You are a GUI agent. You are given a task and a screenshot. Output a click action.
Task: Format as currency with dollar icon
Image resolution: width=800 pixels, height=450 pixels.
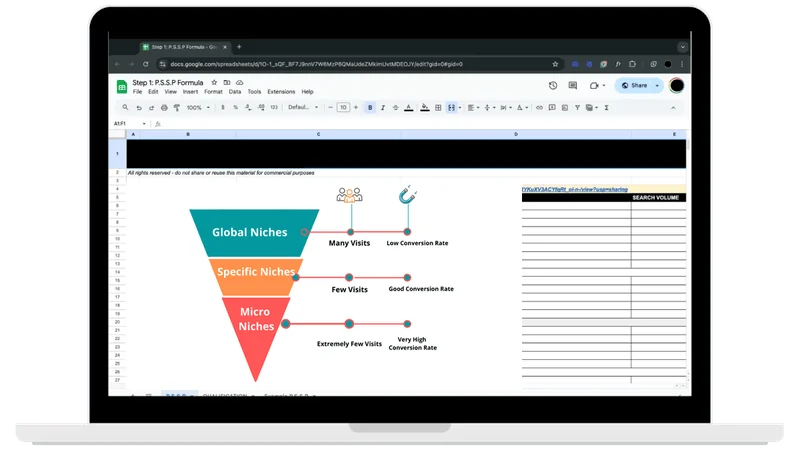pyautogui.click(x=223, y=108)
